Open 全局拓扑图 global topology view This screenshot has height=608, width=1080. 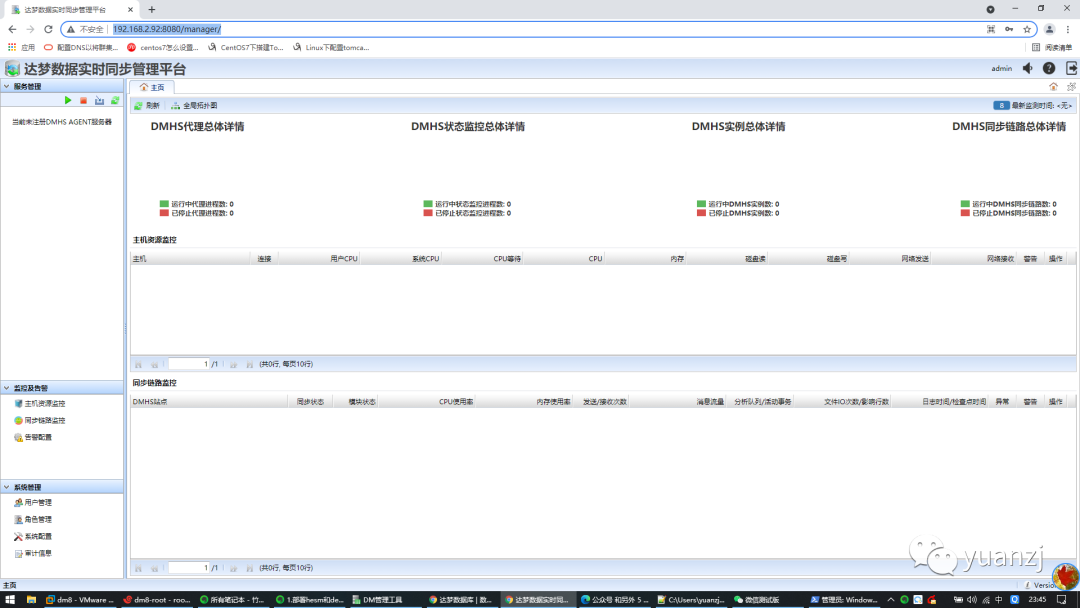(x=194, y=105)
